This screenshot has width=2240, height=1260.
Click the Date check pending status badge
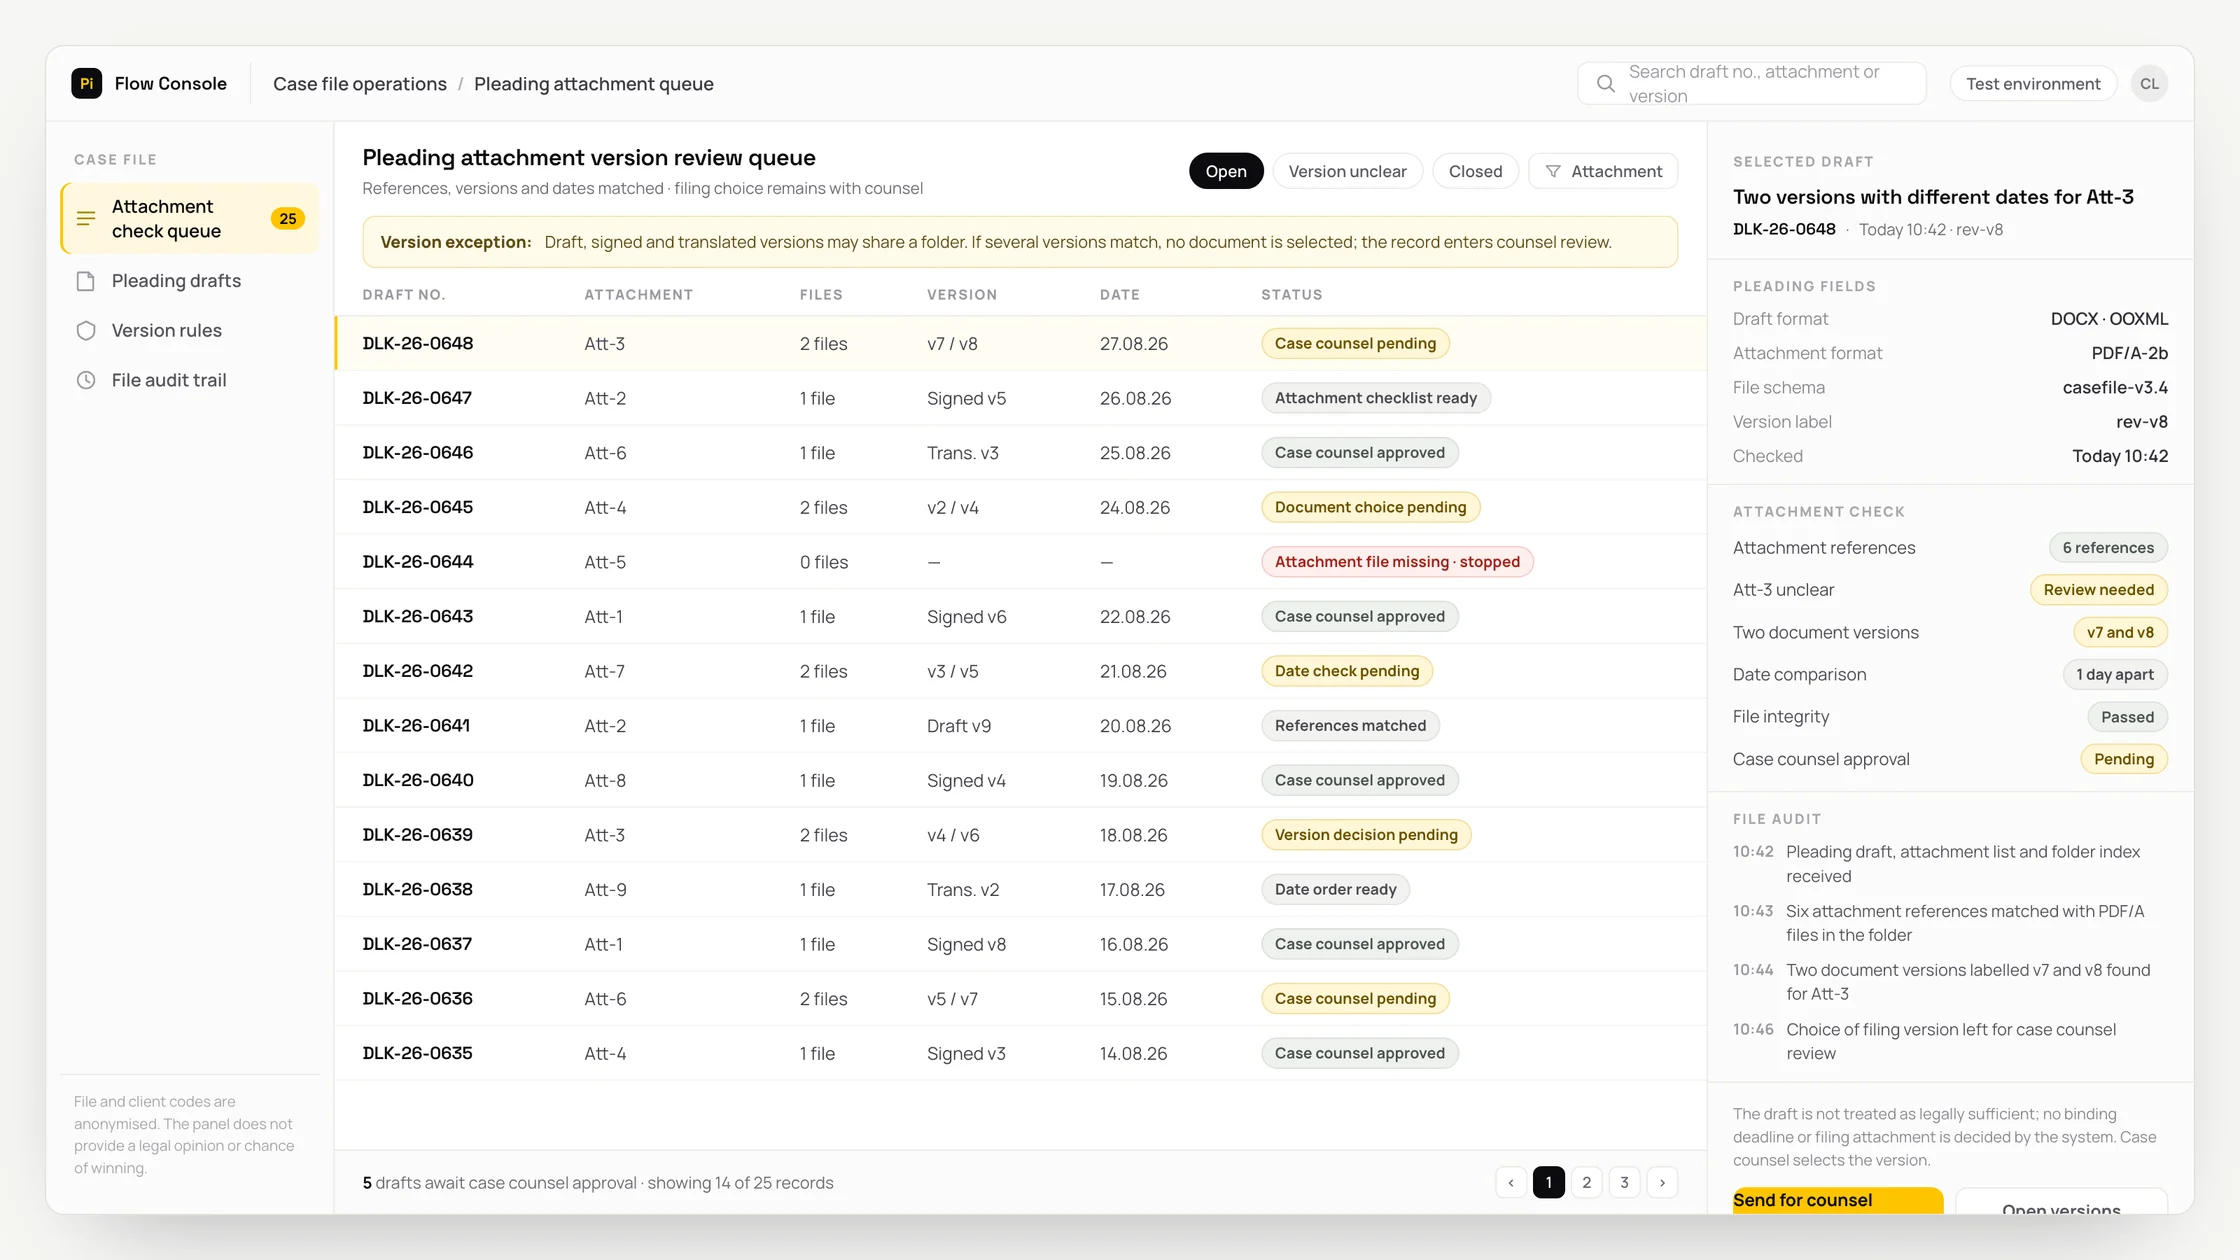(x=1346, y=671)
